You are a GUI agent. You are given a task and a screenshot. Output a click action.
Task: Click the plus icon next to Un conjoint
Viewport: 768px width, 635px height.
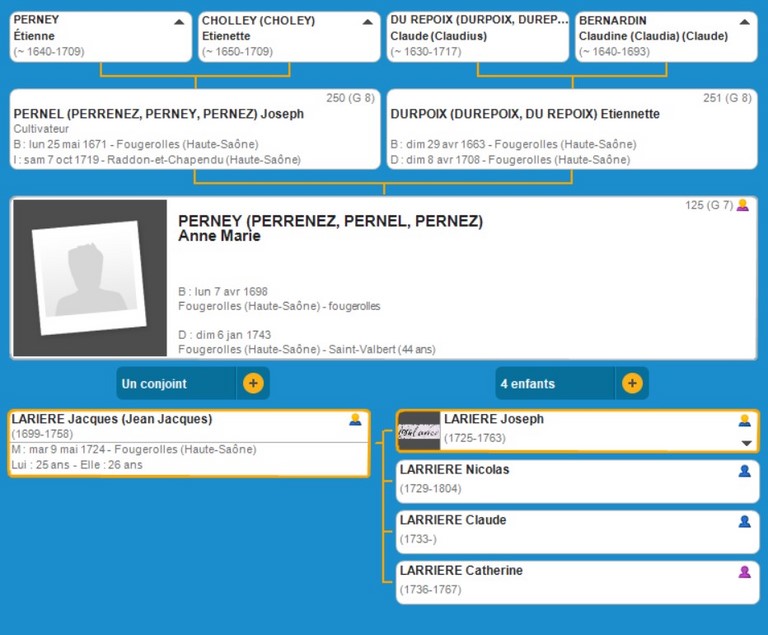tap(253, 383)
